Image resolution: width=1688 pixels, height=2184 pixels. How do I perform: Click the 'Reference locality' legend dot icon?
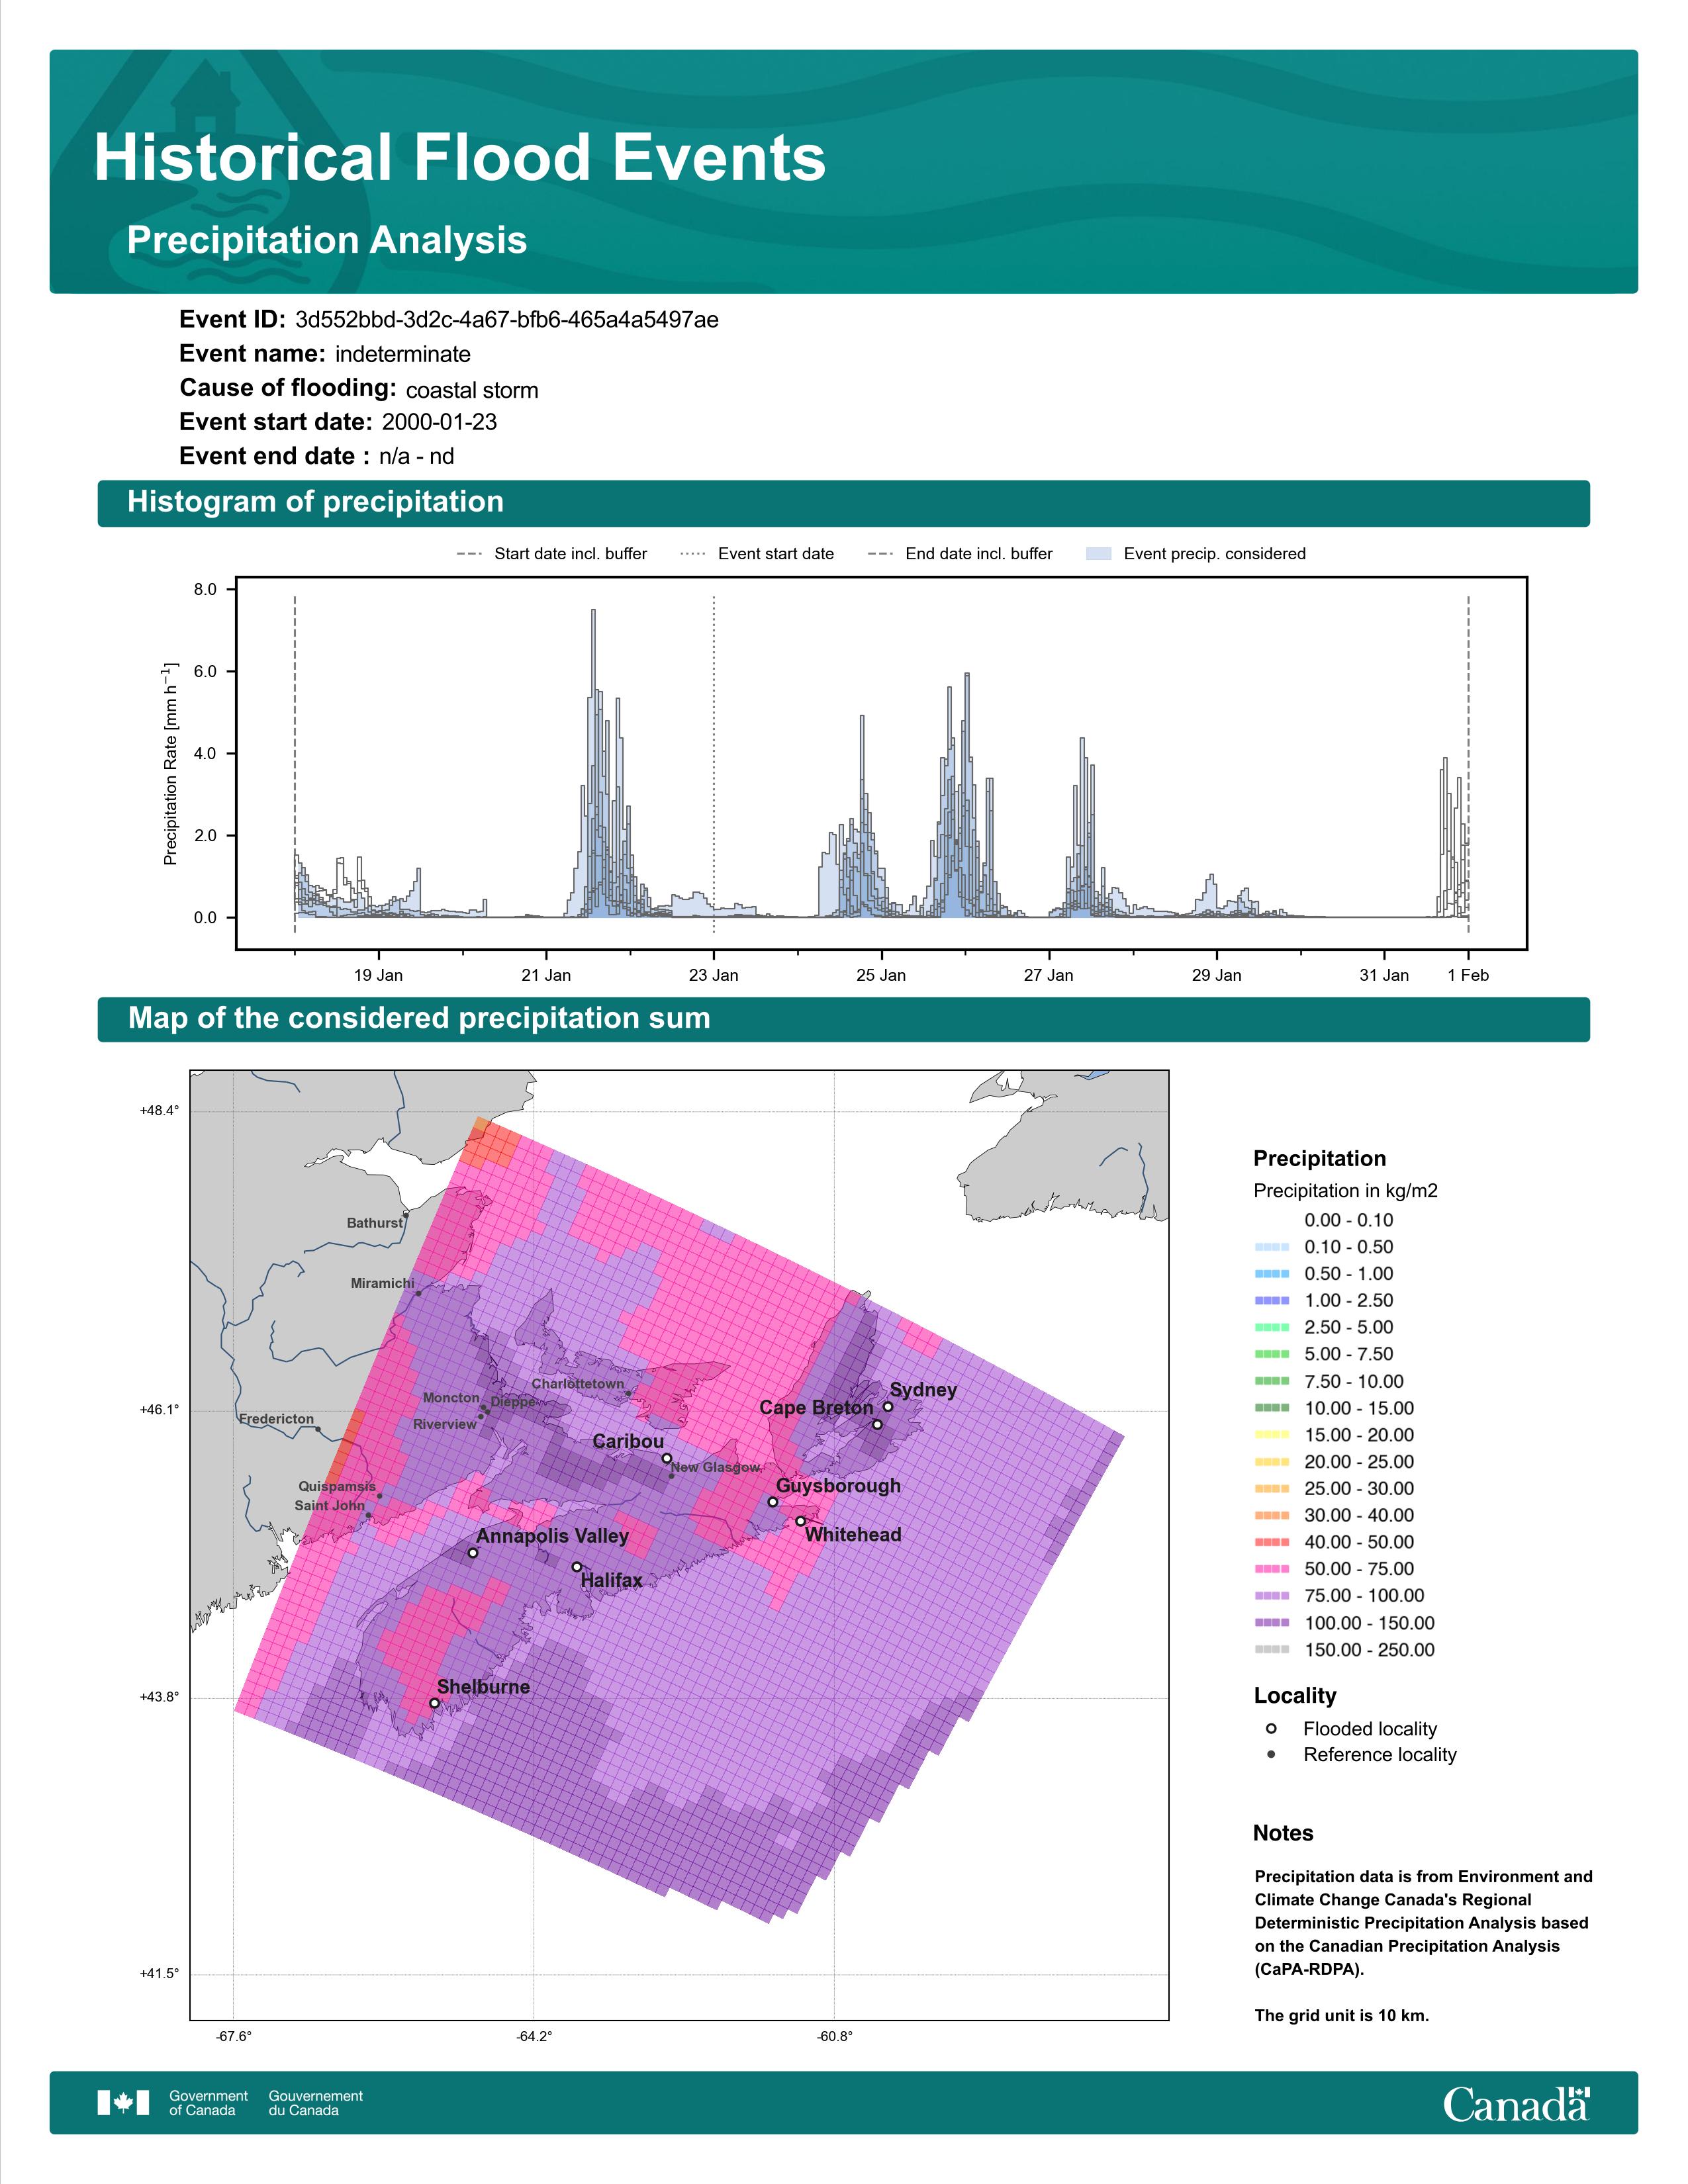[x=1271, y=1755]
